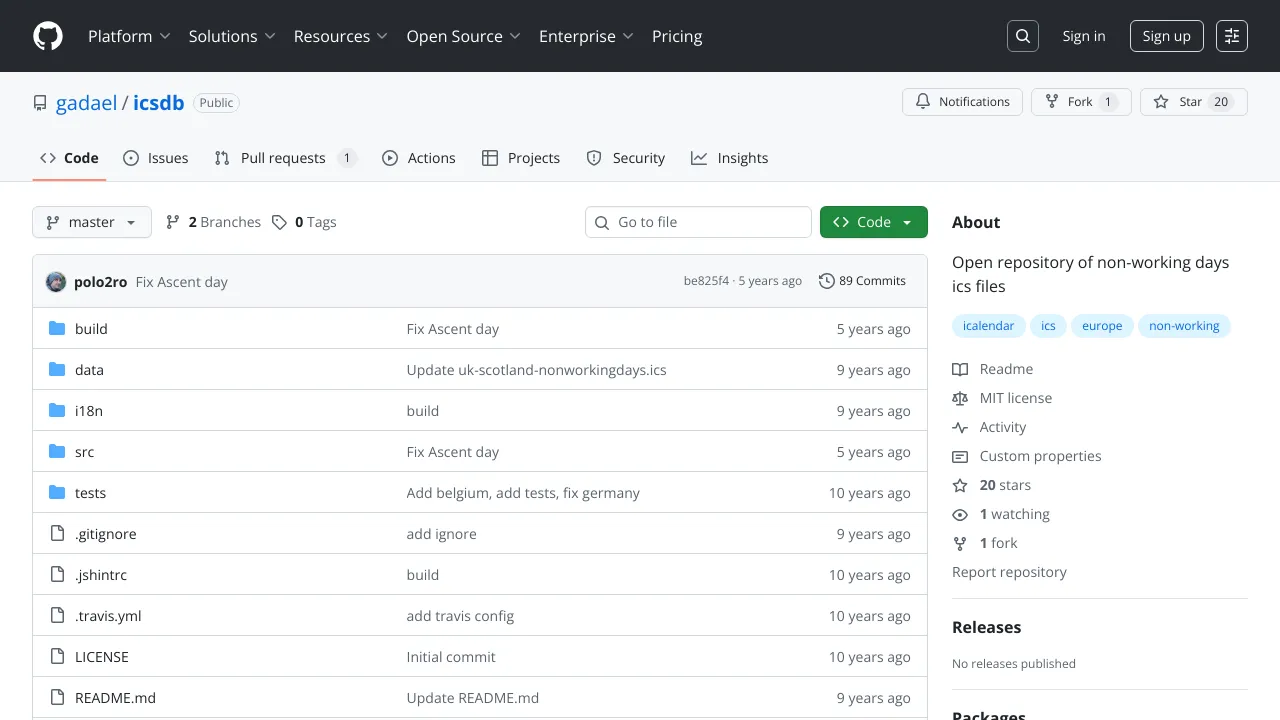Open the 'Add belgium, add tests, fix germany' commit
Image resolution: width=1280 pixels, height=720 pixels.
click(x=523, y=492)
